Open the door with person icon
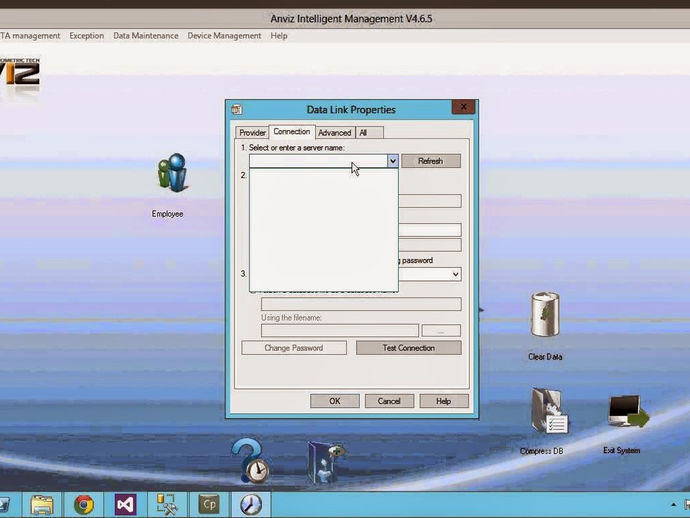This screenshot has height=518, width=690. [x=326, y=462]
